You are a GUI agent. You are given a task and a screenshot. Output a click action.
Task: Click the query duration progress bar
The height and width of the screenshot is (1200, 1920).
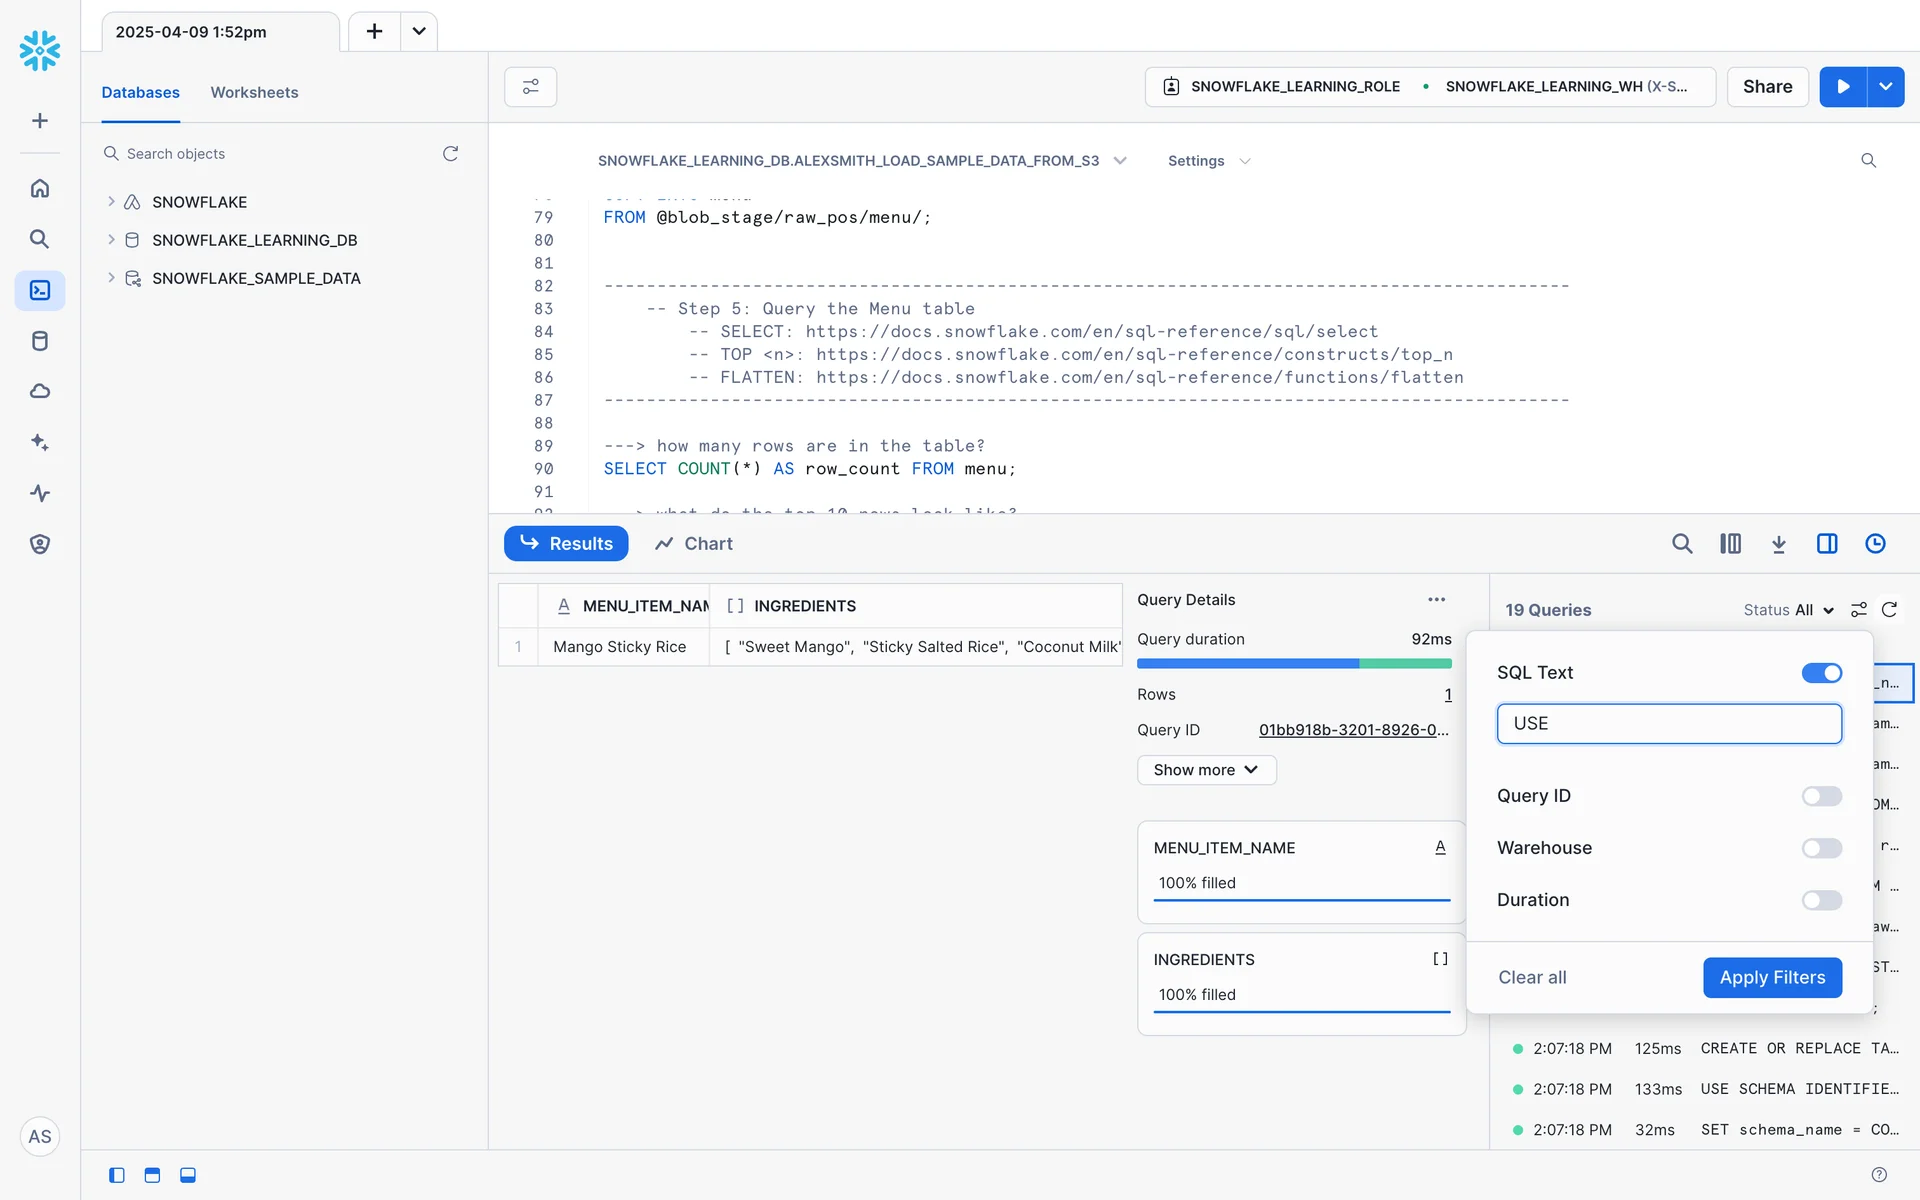coord(1294,663)
